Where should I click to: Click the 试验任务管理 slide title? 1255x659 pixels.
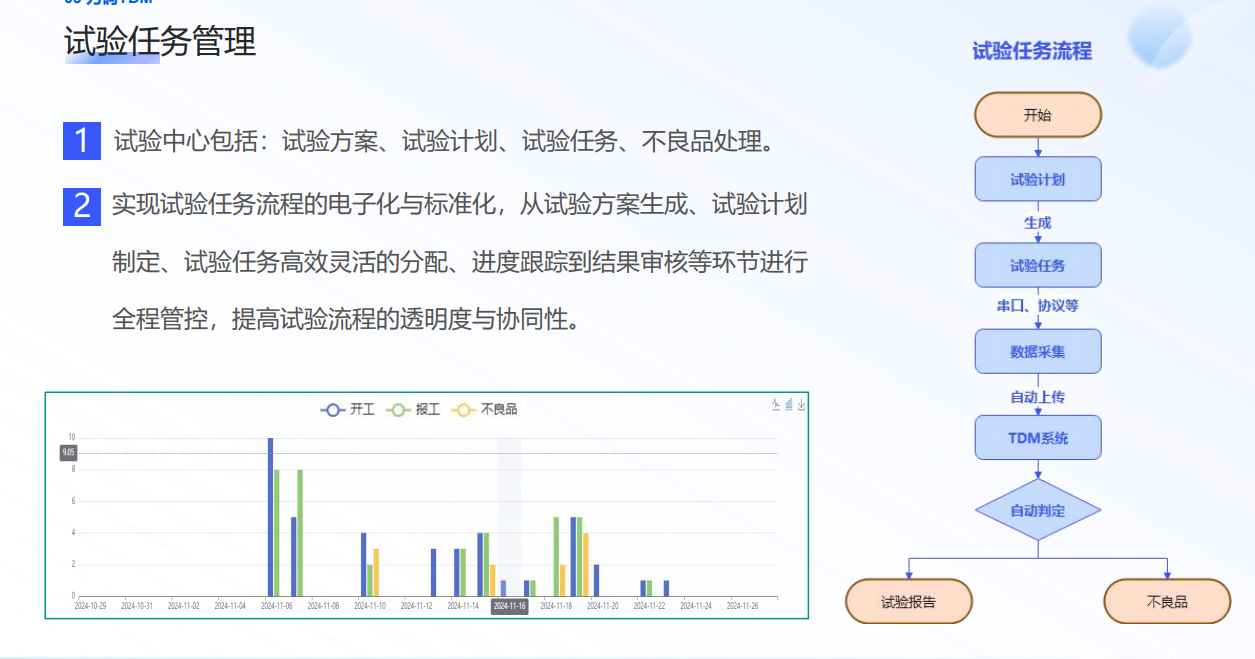point(160,42)
